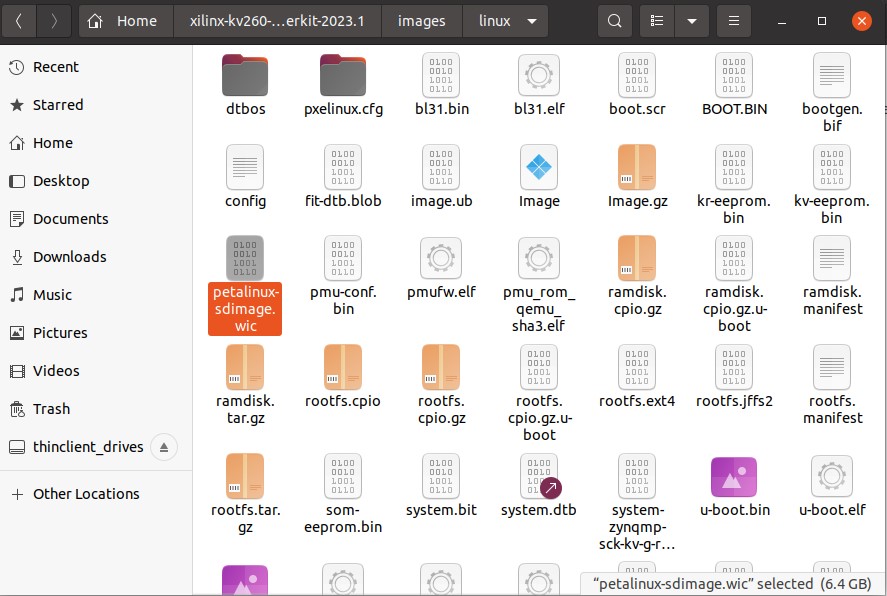Open the hamburger menu
This screenshot has width=887, height=596.
click(733, 20)
